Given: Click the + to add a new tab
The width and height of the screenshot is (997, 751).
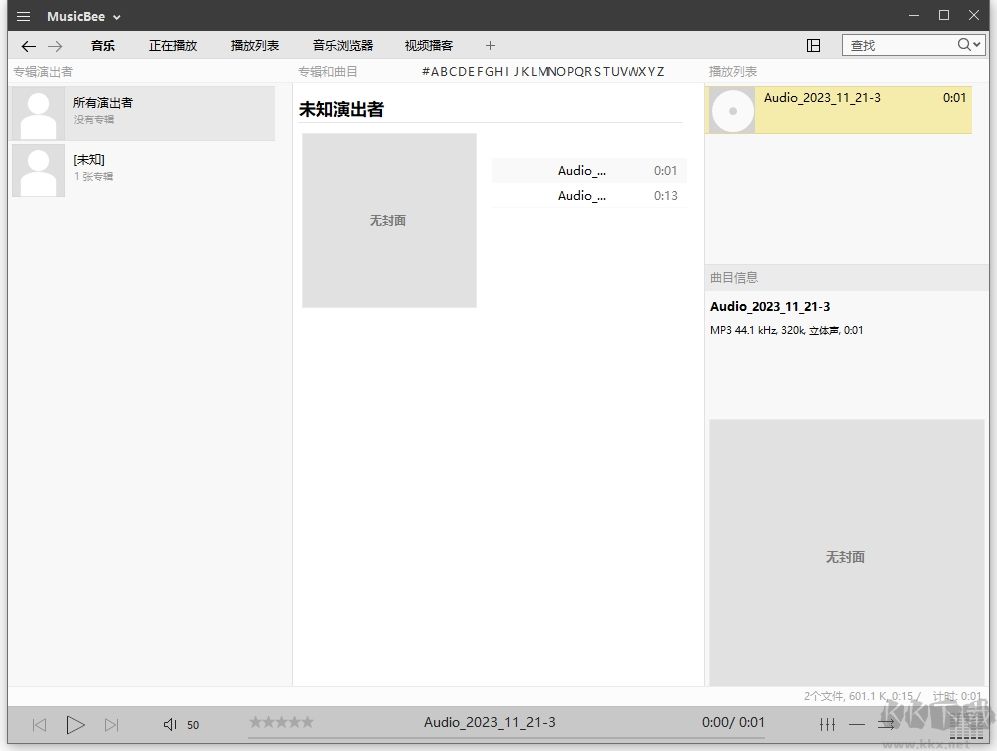Looking at the screenshot, I should pyautogui.click(x=490, y=45).
